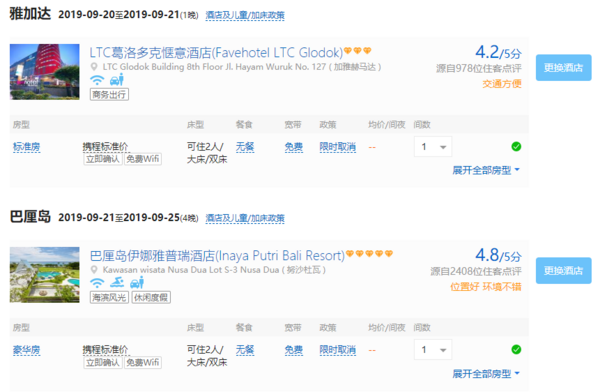
Task: Click the LTC Glodok Building address text
Action: pyautogui.click(x=242, y=67)
